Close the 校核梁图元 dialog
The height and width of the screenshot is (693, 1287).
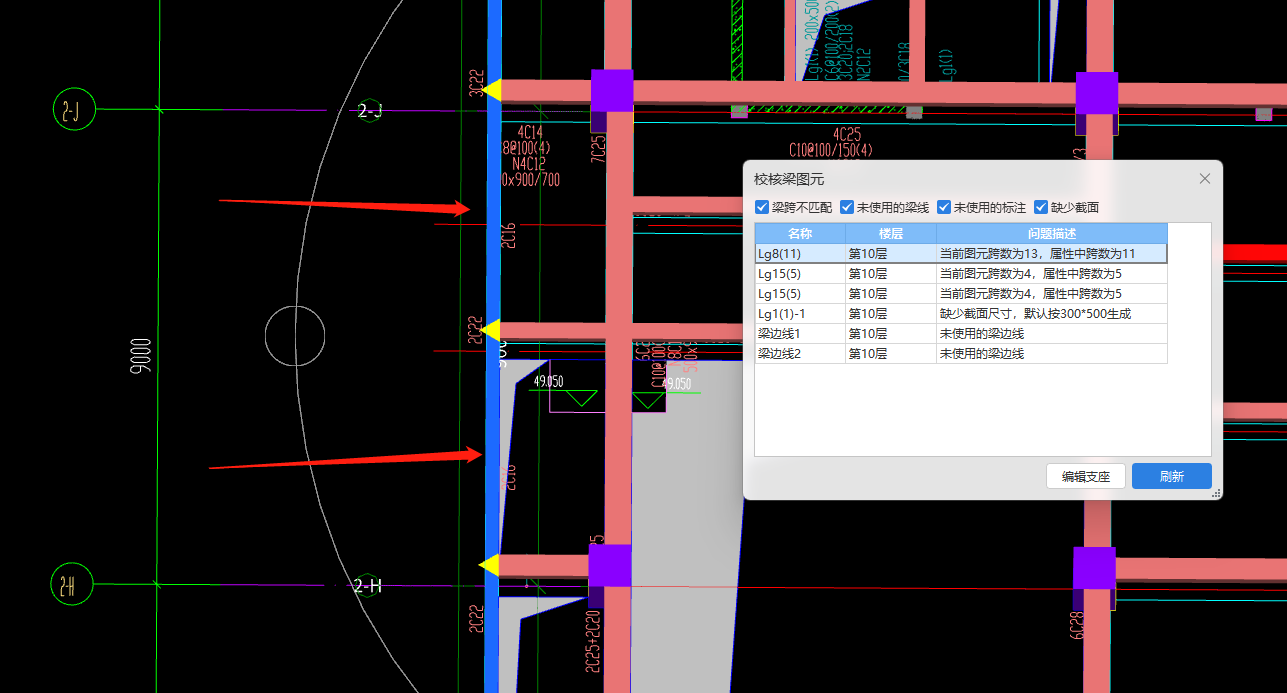[1205, 179]
